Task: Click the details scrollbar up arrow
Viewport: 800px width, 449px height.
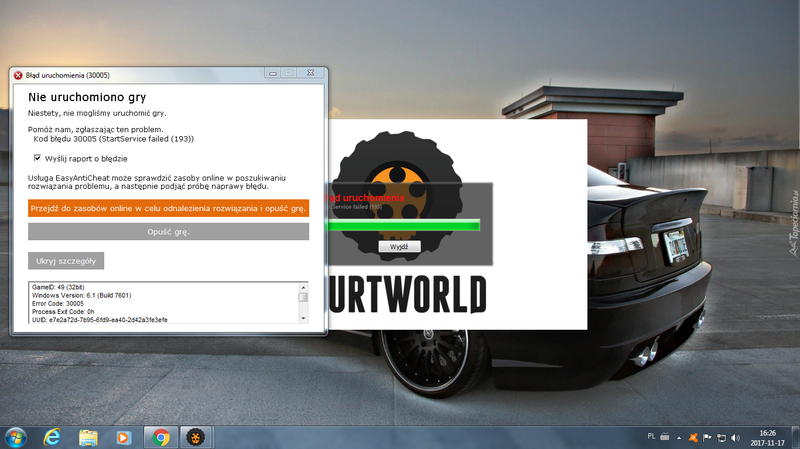Action: pos(303,288)
